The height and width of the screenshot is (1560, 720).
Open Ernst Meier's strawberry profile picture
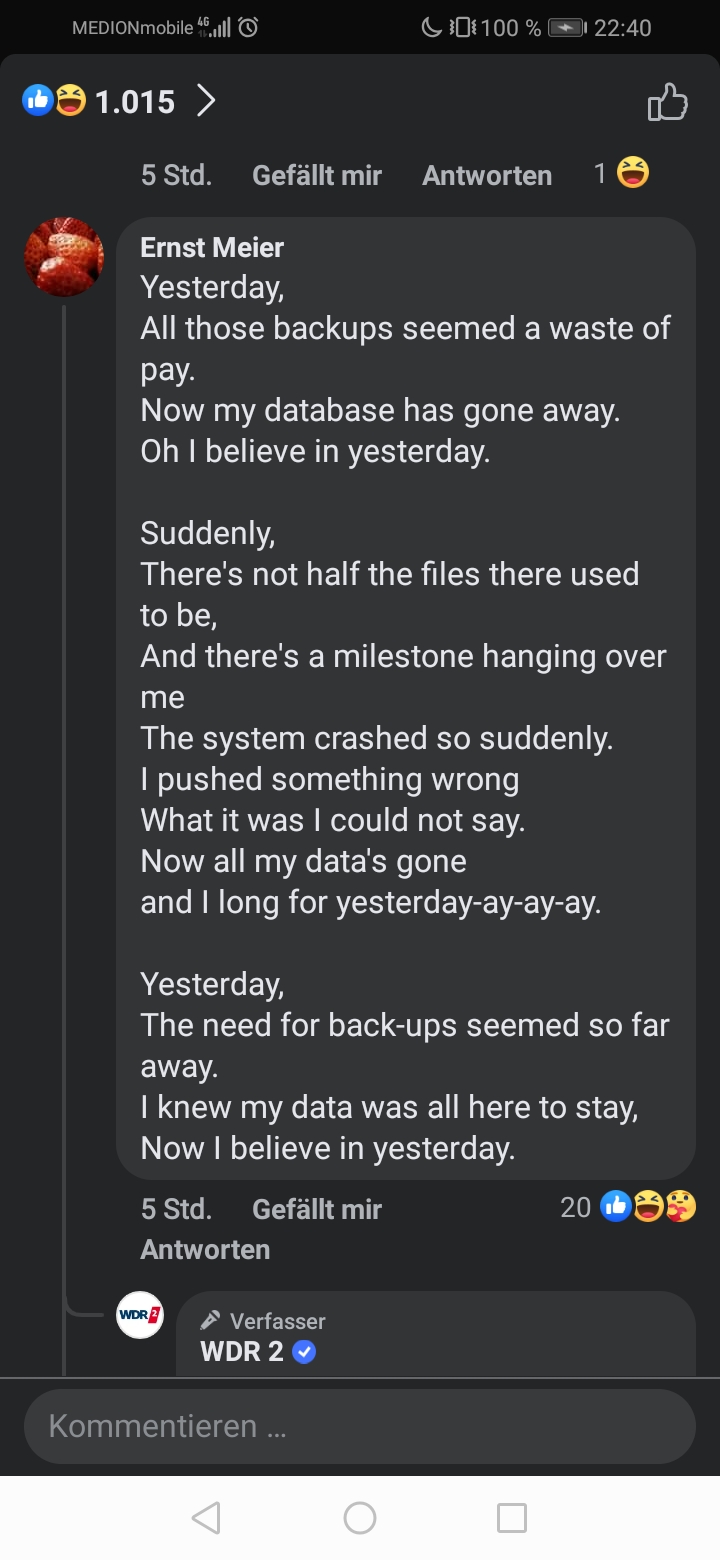pos(64,257)
